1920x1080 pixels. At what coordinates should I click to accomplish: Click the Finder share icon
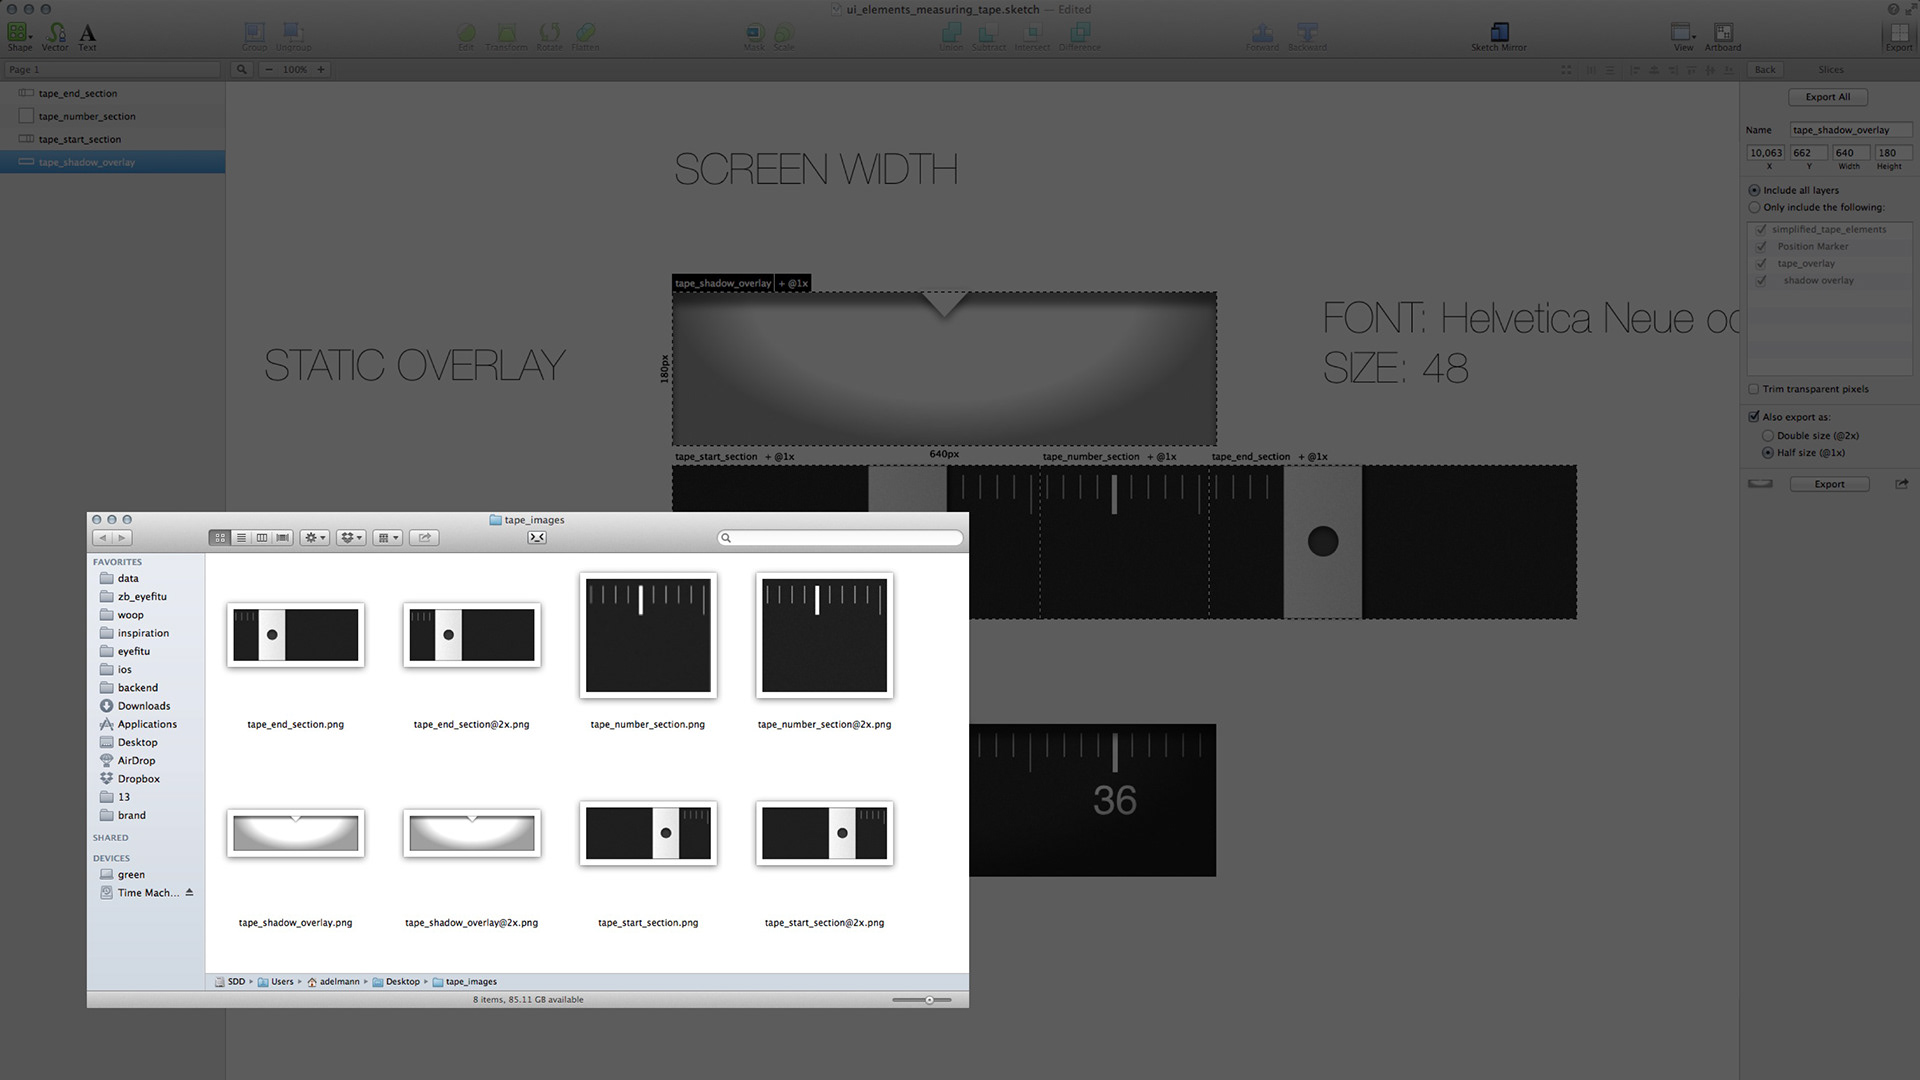(424, 538)
